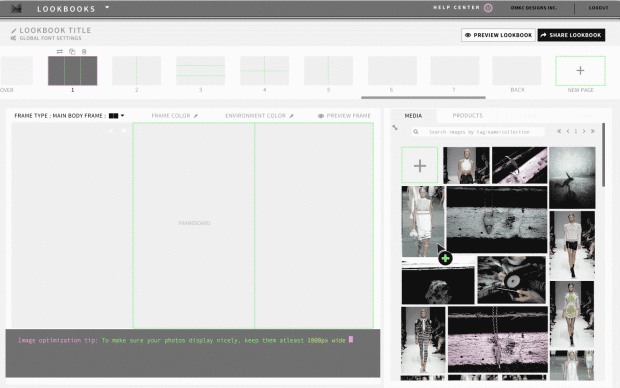Open the LOOKBOOKS dropdown arrow

click(x=107, y=7)
